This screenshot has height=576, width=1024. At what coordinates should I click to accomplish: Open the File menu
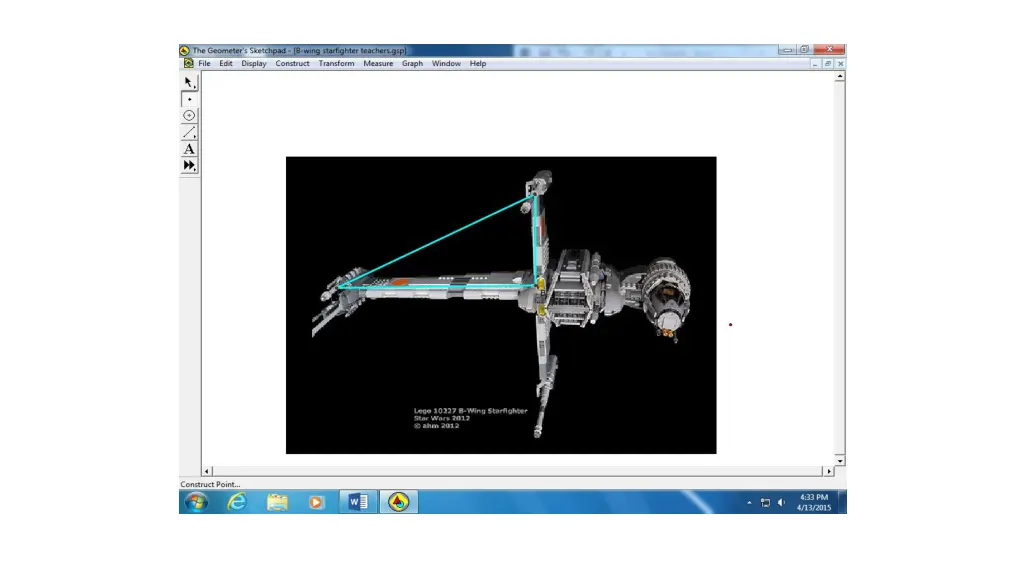204,63
